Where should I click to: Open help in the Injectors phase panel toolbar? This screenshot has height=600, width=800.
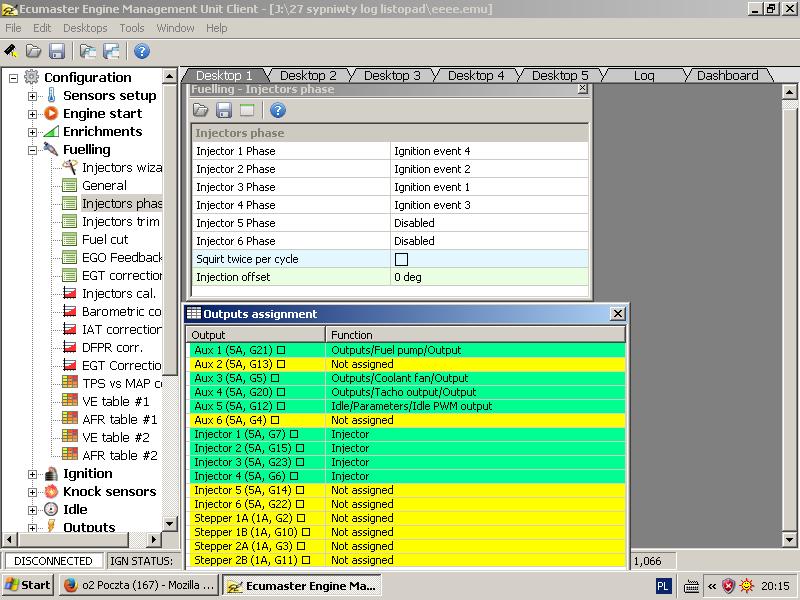point(278,111)
